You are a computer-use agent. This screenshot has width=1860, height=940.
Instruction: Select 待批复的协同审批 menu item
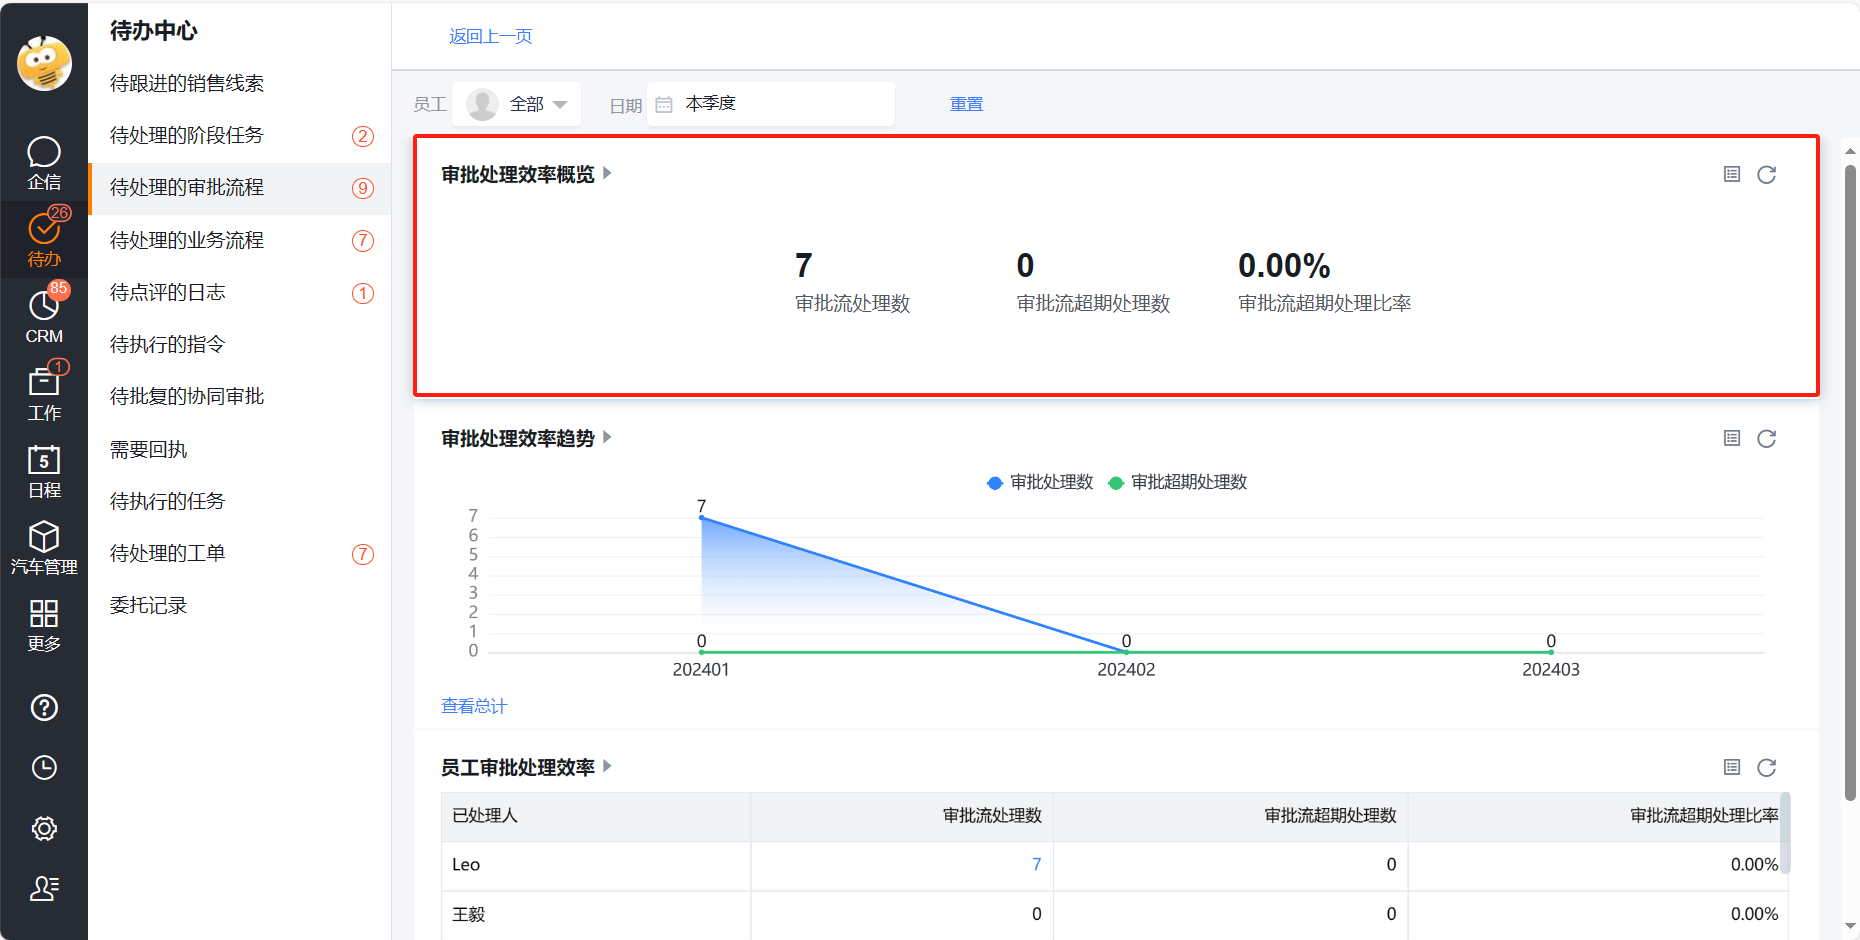click(240, 396)
